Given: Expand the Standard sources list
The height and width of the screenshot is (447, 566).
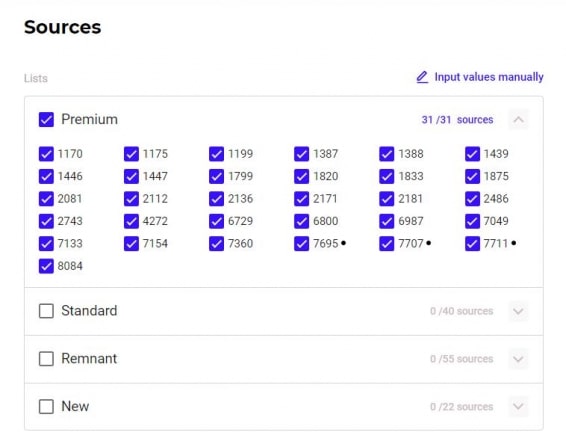Looking at the screenshot, I should [x=518, y=311].
